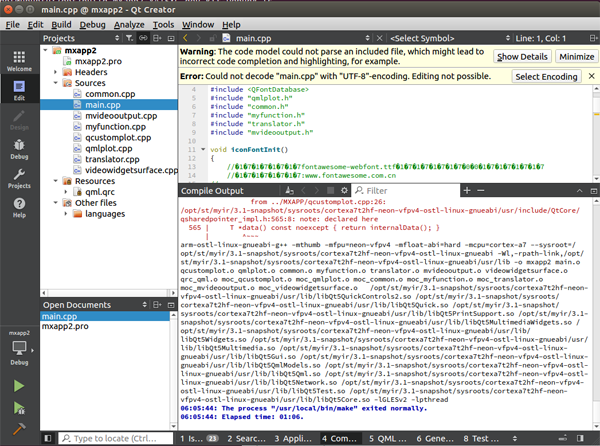Screen dimensions: 600x446
Task: Collapse the Other files node
Action: click(x=55, y=202)
